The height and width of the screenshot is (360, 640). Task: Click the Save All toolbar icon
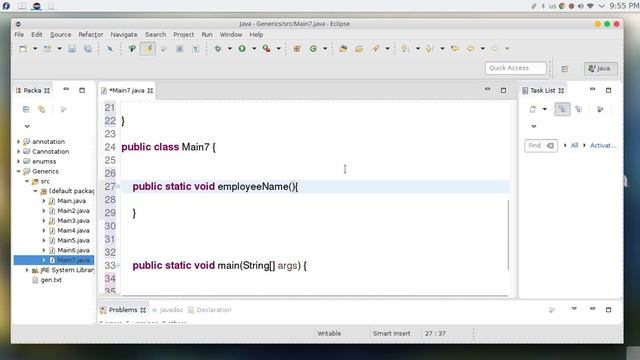[x=88, y=49]
